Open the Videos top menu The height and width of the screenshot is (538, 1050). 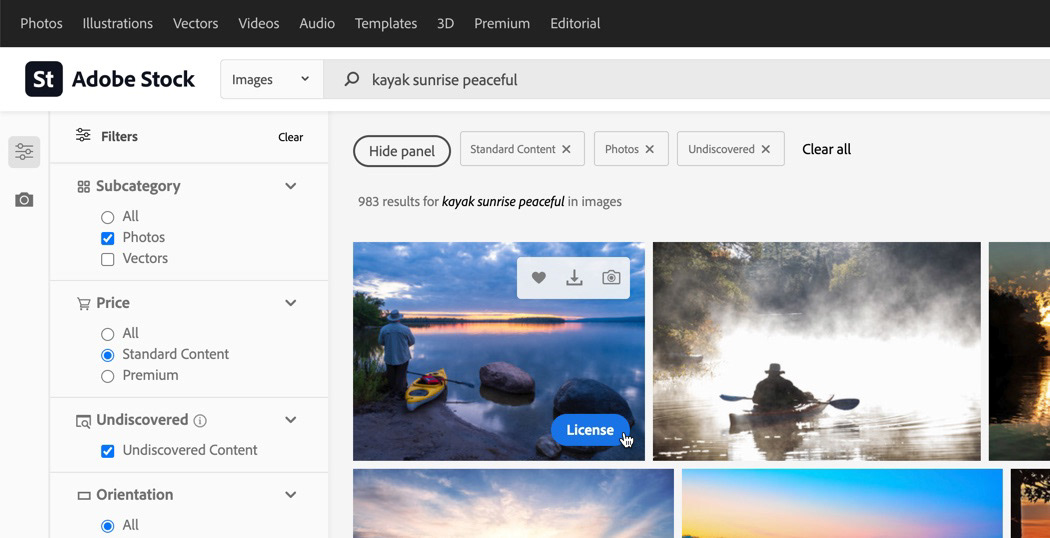(258, 23)
